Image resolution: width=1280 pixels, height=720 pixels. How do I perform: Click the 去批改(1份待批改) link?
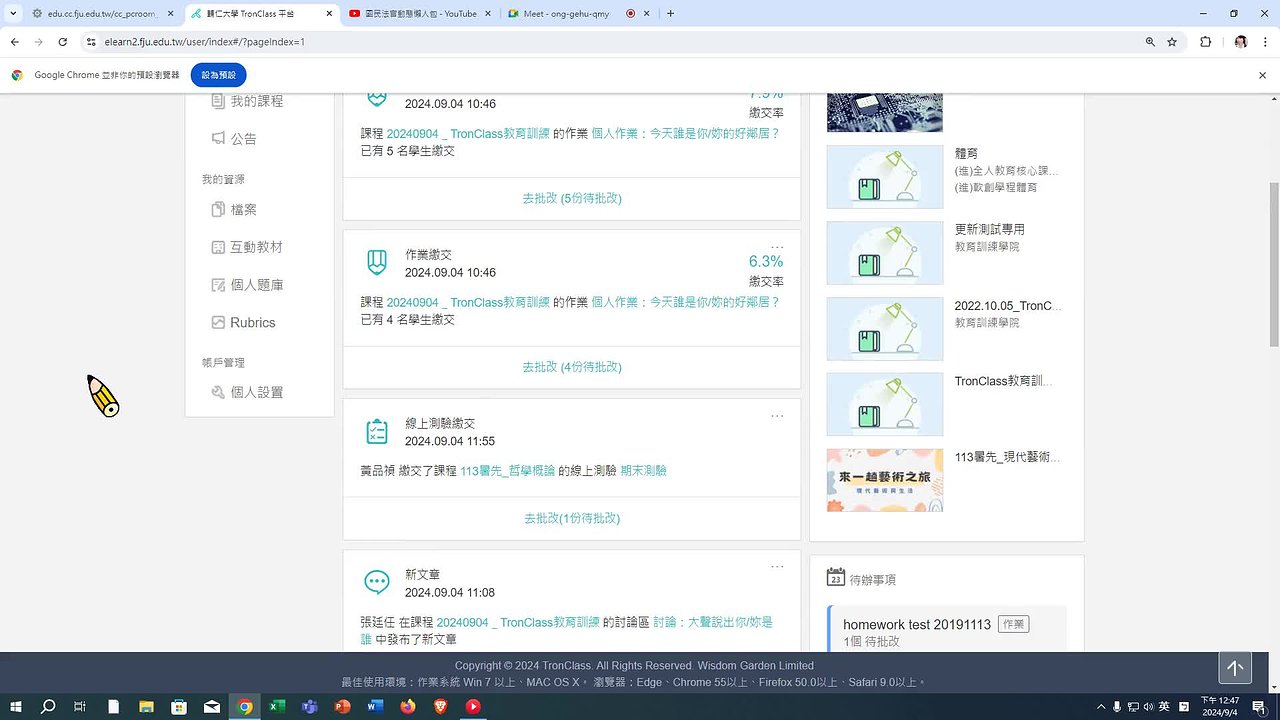[x=572, y=518]
